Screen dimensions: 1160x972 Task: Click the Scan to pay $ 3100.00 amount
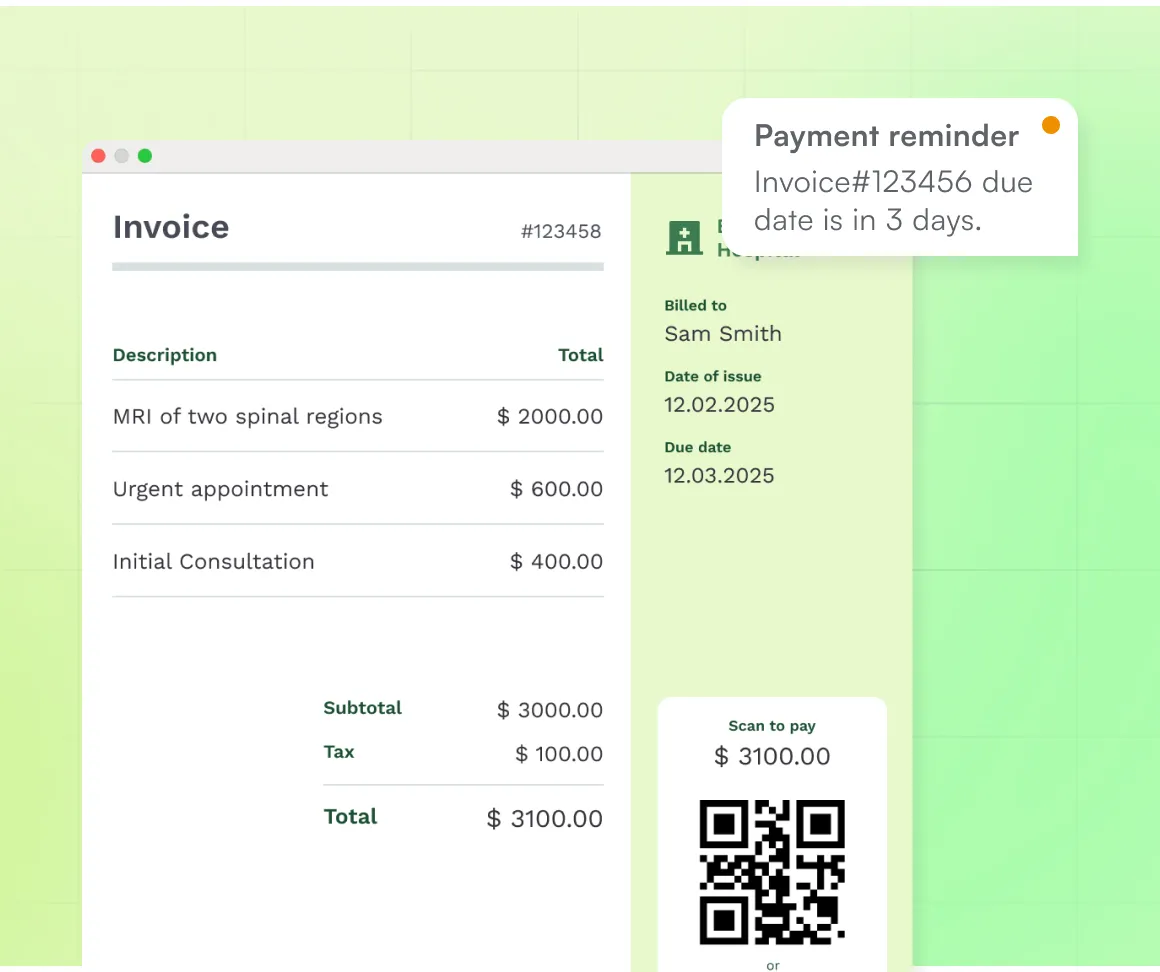(772, 757)
